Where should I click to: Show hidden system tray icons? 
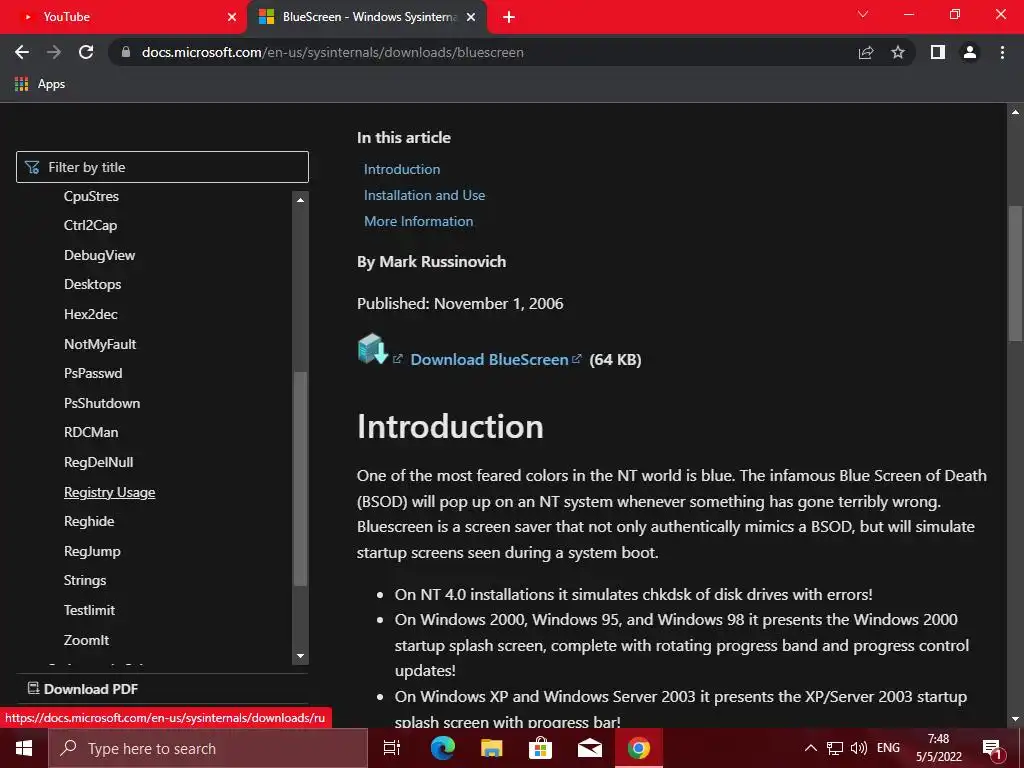(x=810, y=748)
